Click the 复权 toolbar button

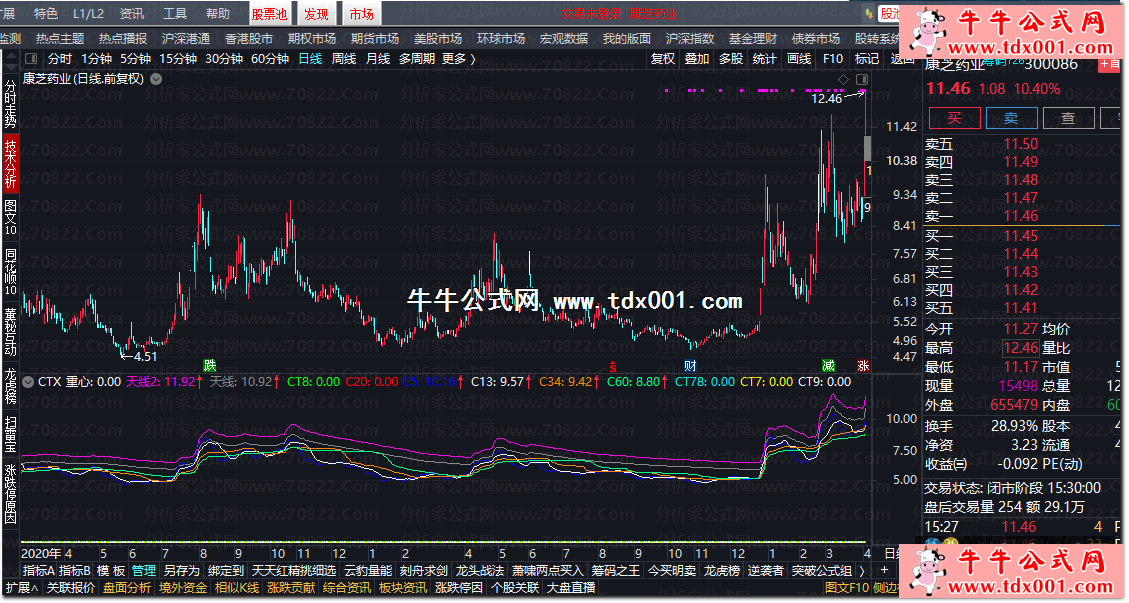[662, 59]
